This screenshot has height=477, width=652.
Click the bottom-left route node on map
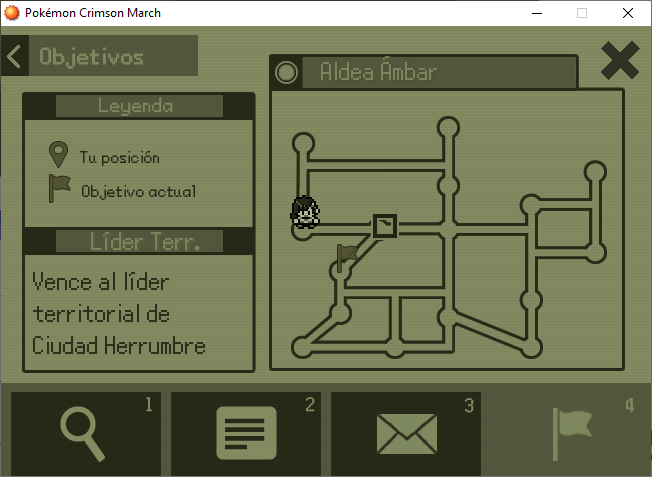coord(302,347)
